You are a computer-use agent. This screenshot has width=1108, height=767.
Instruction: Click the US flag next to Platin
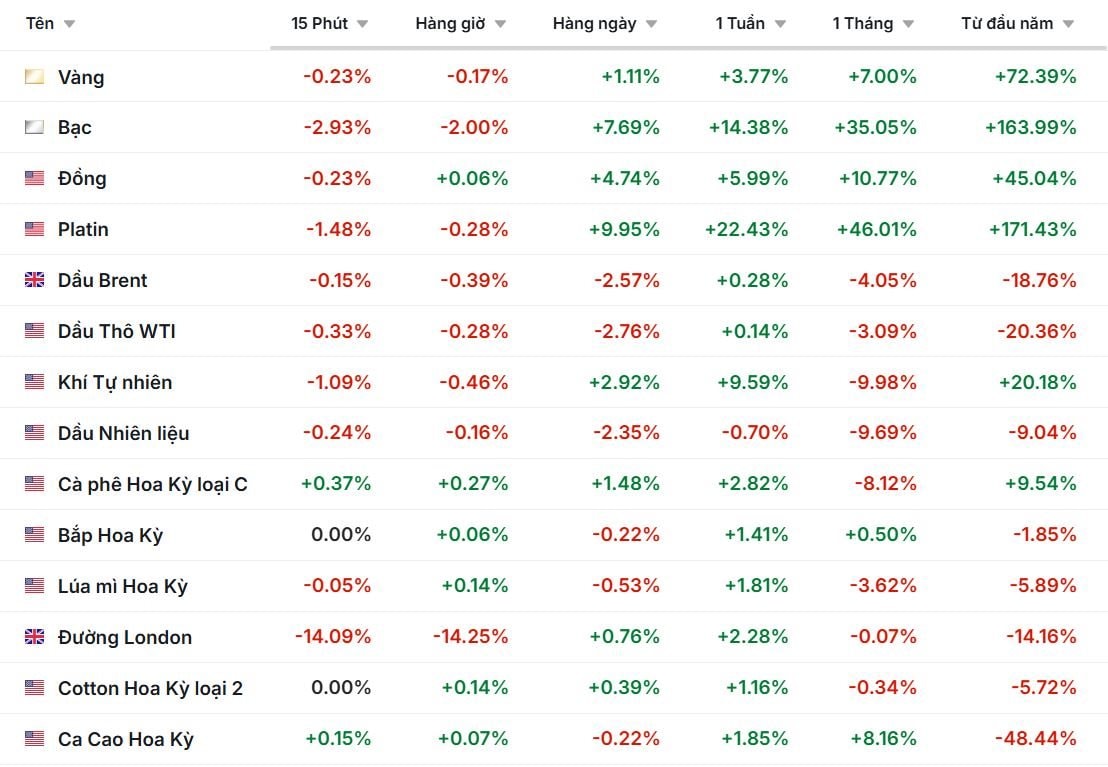click(35, 230)
